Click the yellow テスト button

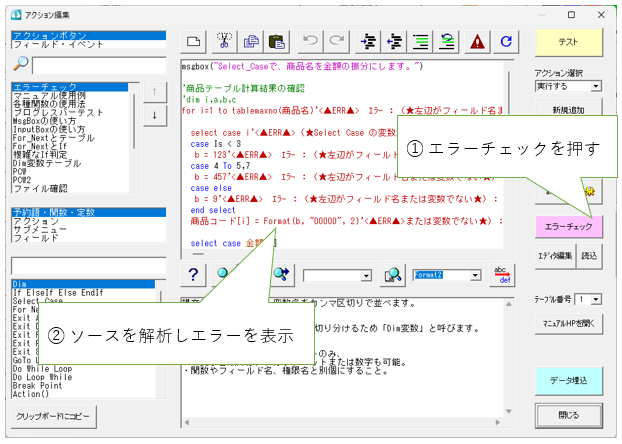pyautogui.click(x=569, y=43)
